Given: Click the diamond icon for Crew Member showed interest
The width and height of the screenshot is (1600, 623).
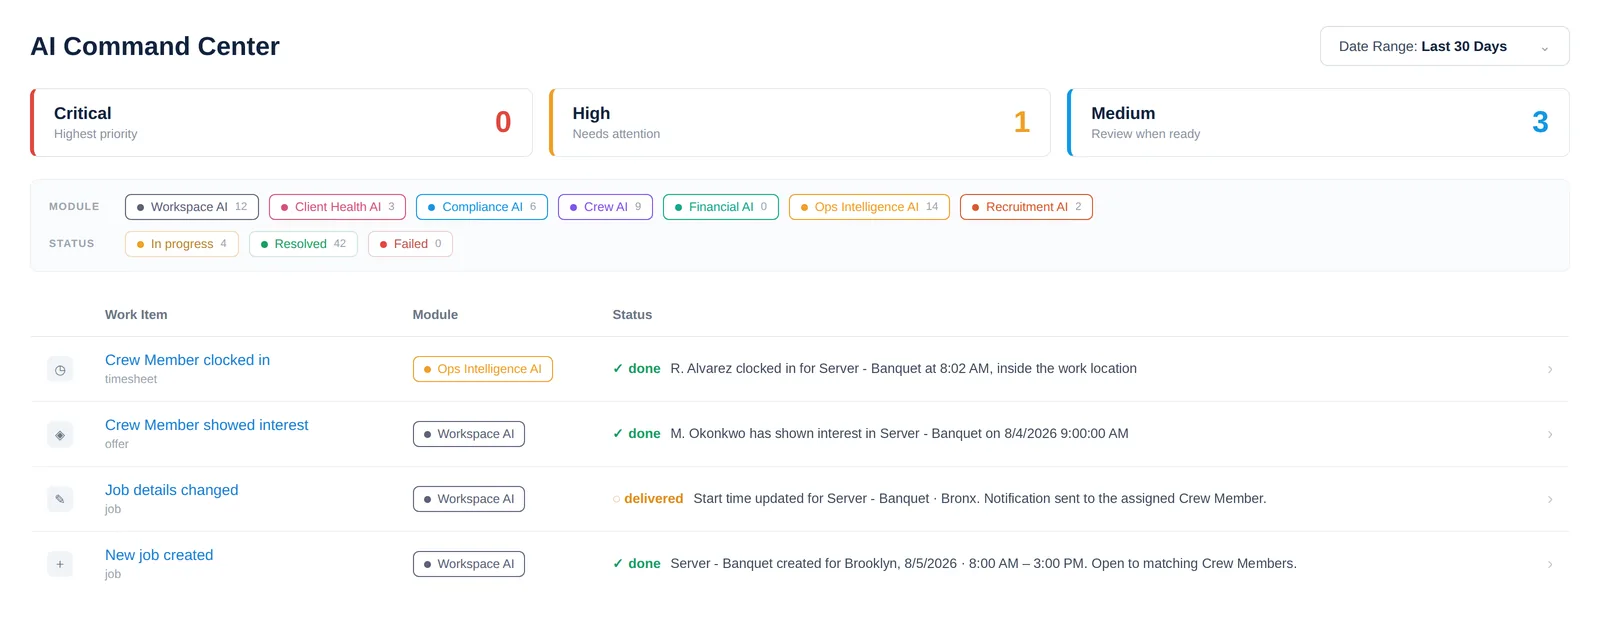Looking at the screenshot, I should (60, 435).
